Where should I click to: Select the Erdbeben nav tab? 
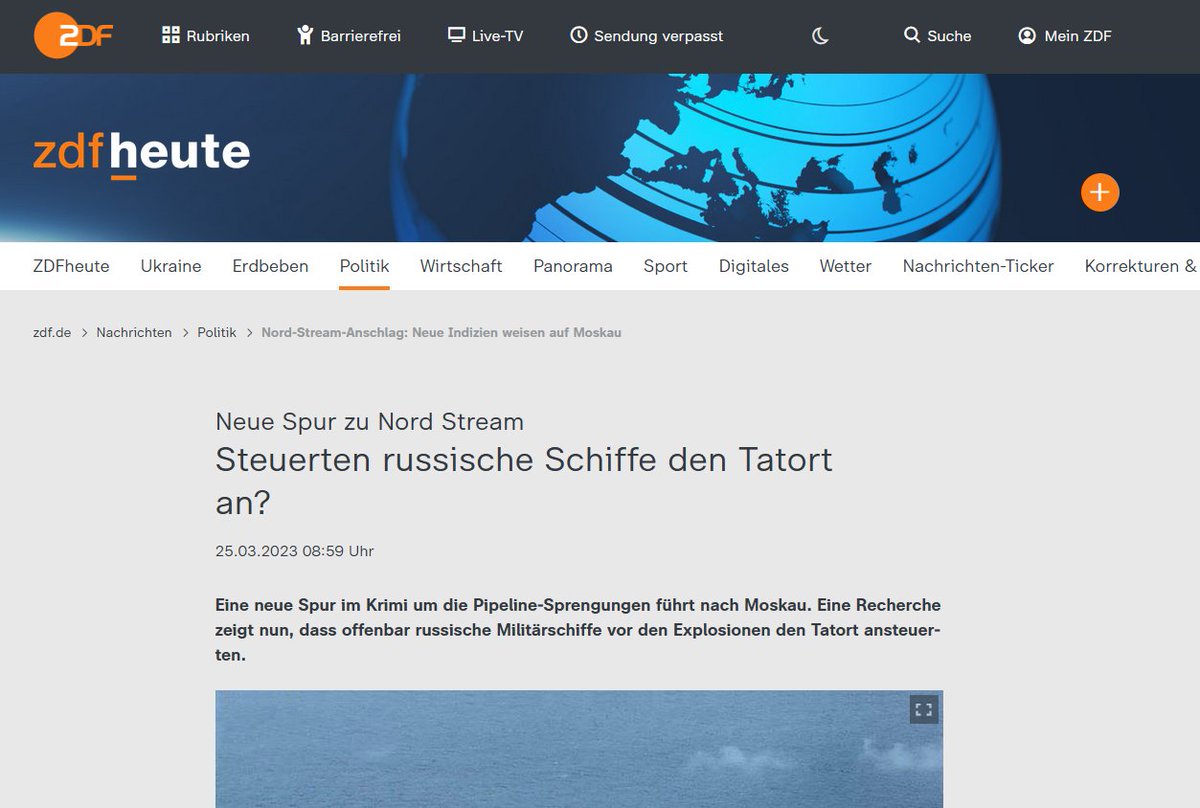270,266
